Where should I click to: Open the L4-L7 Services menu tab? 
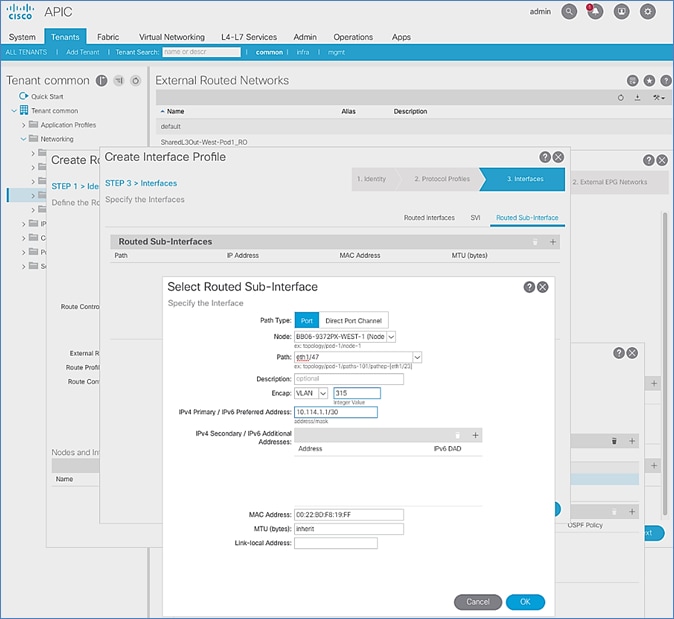coord(249,37)
